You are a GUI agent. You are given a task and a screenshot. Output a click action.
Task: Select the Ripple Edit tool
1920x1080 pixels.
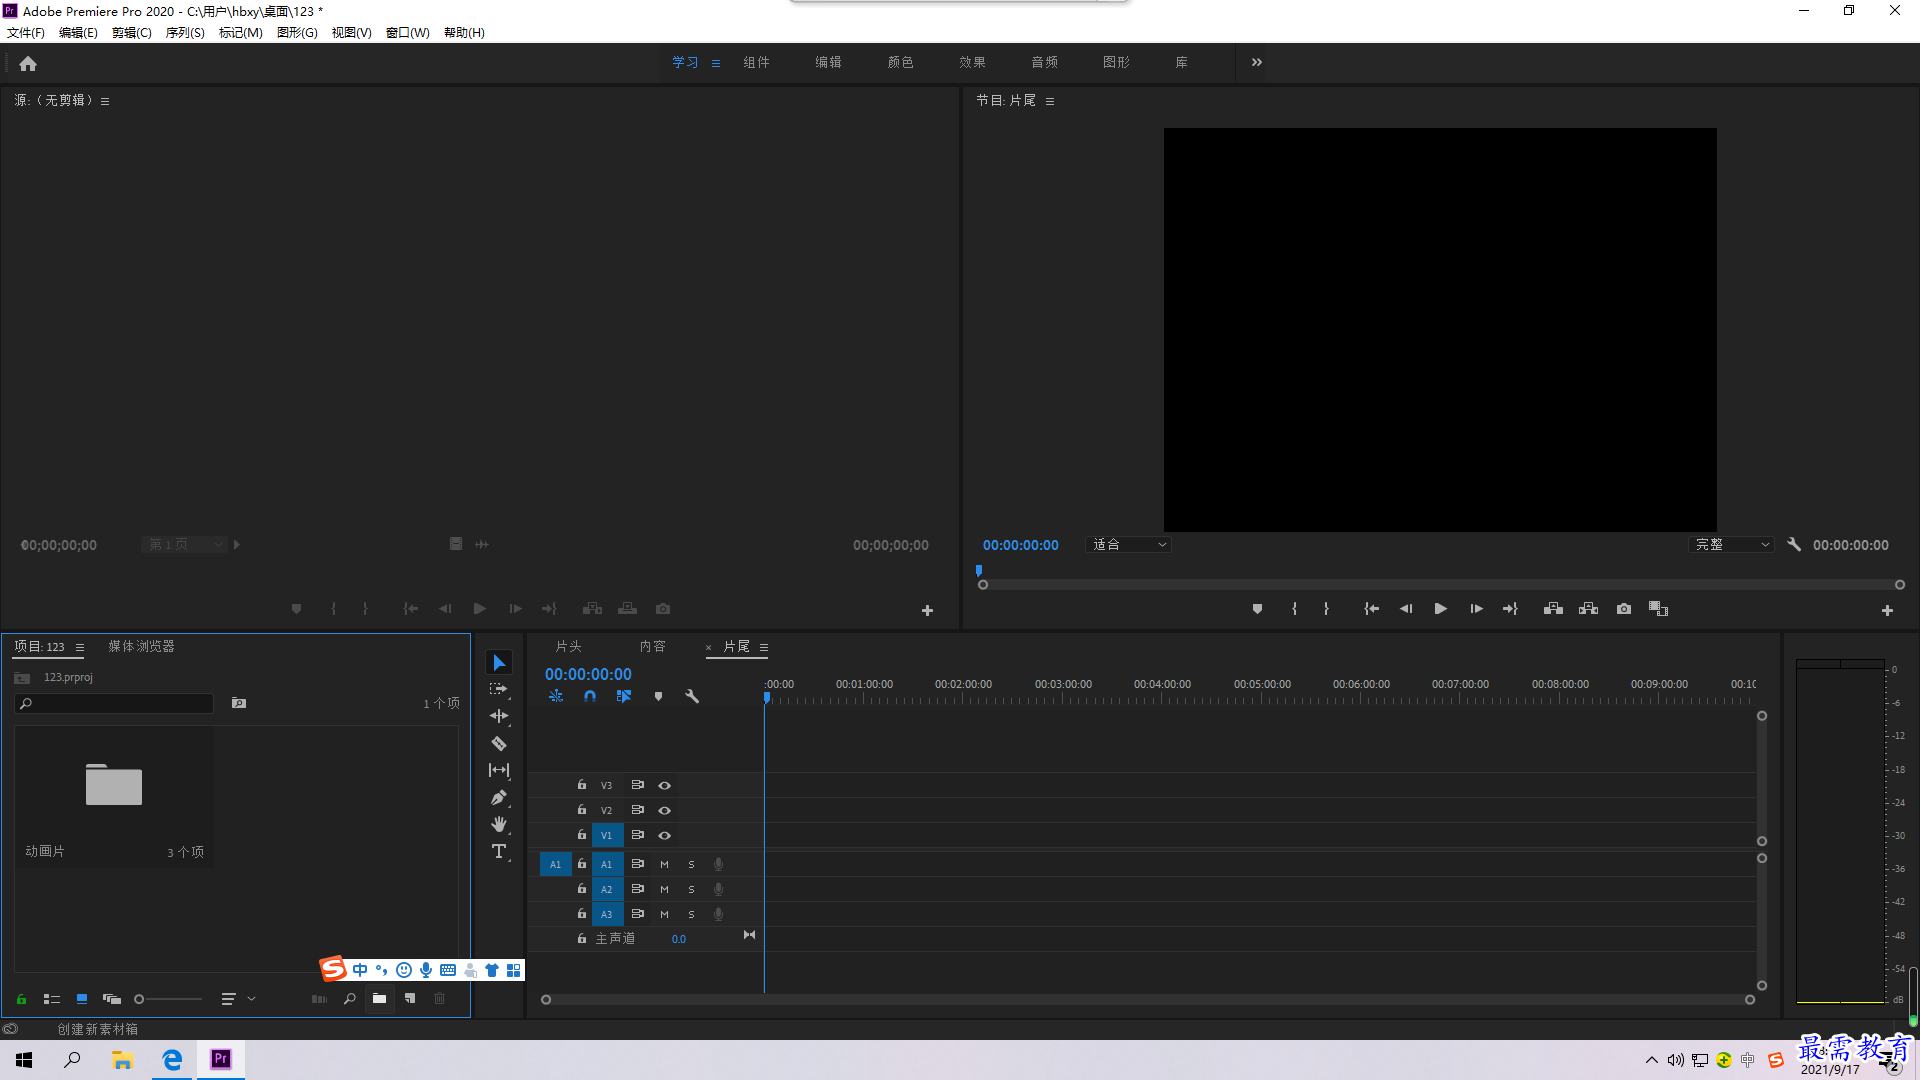[x=499, y=716]
